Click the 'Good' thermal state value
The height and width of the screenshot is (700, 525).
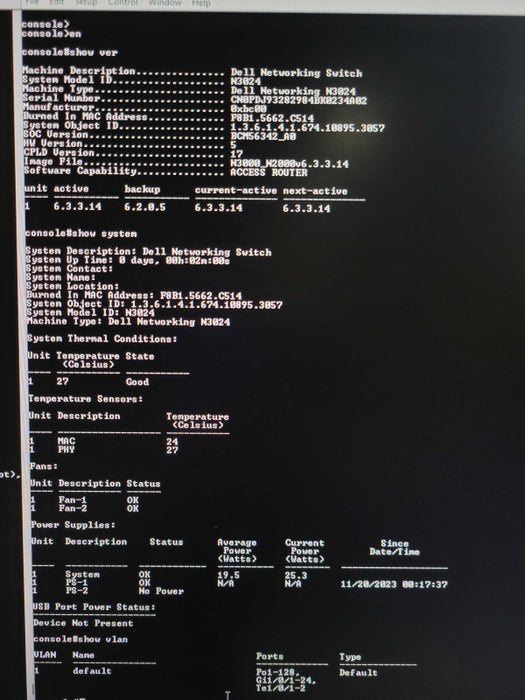click(137, 382)
